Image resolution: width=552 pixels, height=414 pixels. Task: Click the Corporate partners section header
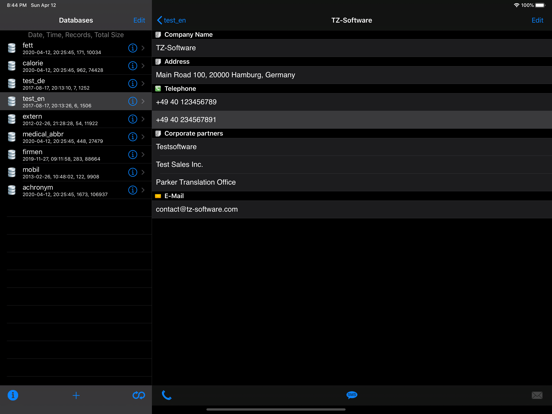(x=194, y=133)
